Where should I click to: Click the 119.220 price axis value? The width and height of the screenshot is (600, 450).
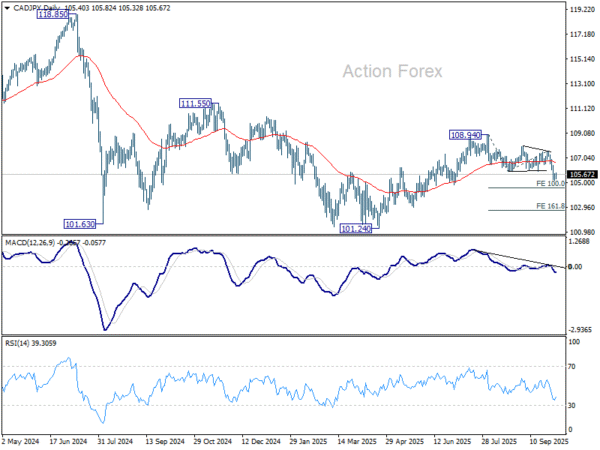(x=579, y=10)
